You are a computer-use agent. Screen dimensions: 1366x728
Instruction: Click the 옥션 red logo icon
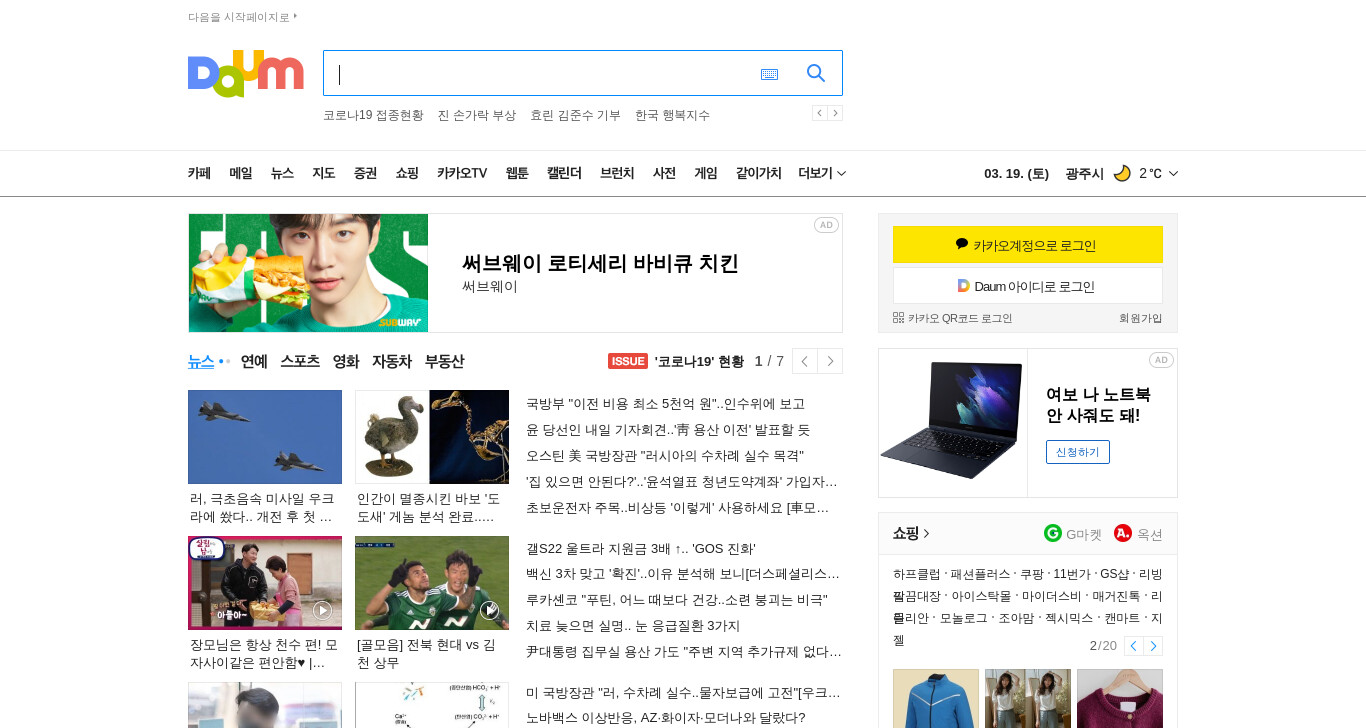(x=1123, y=533)
